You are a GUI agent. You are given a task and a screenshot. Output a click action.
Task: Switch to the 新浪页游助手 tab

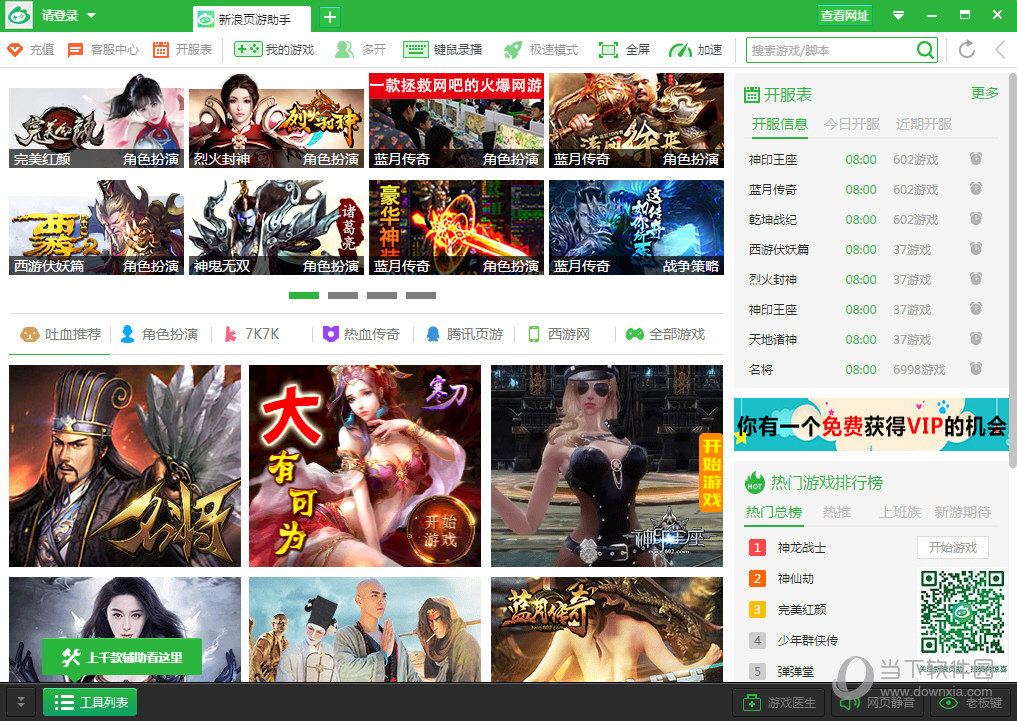[252, 19]
